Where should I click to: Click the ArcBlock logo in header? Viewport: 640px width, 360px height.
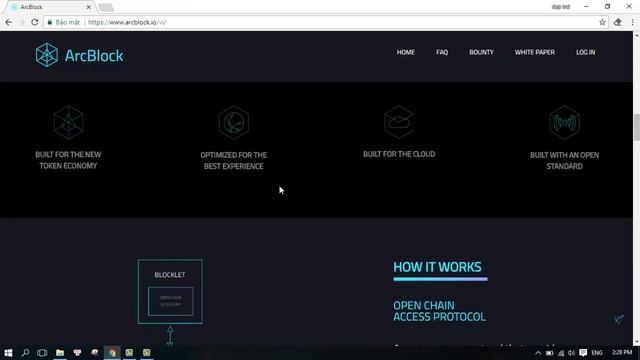coord(79,55)
